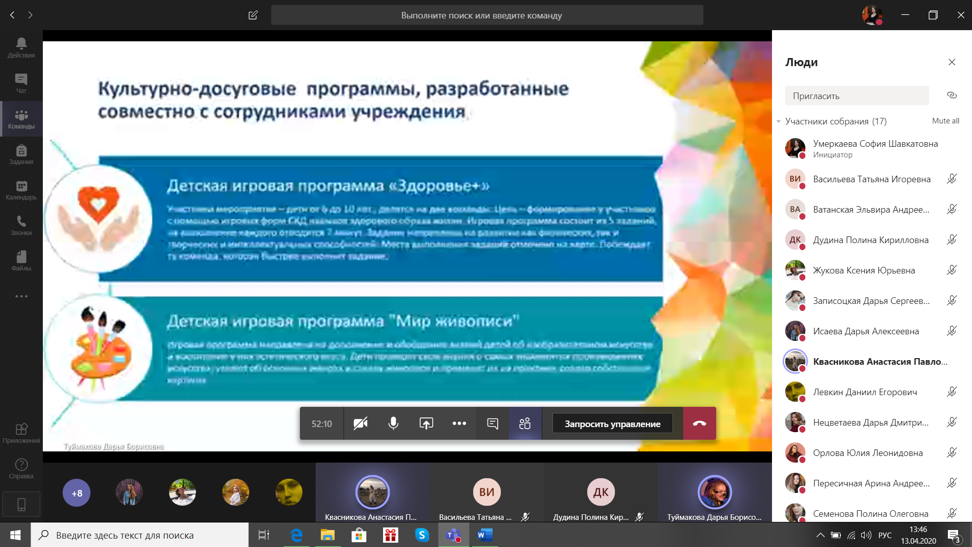The image size is (972, 547).
Task: Hide the participants panel via toolbar
Action: coord(525,424)
